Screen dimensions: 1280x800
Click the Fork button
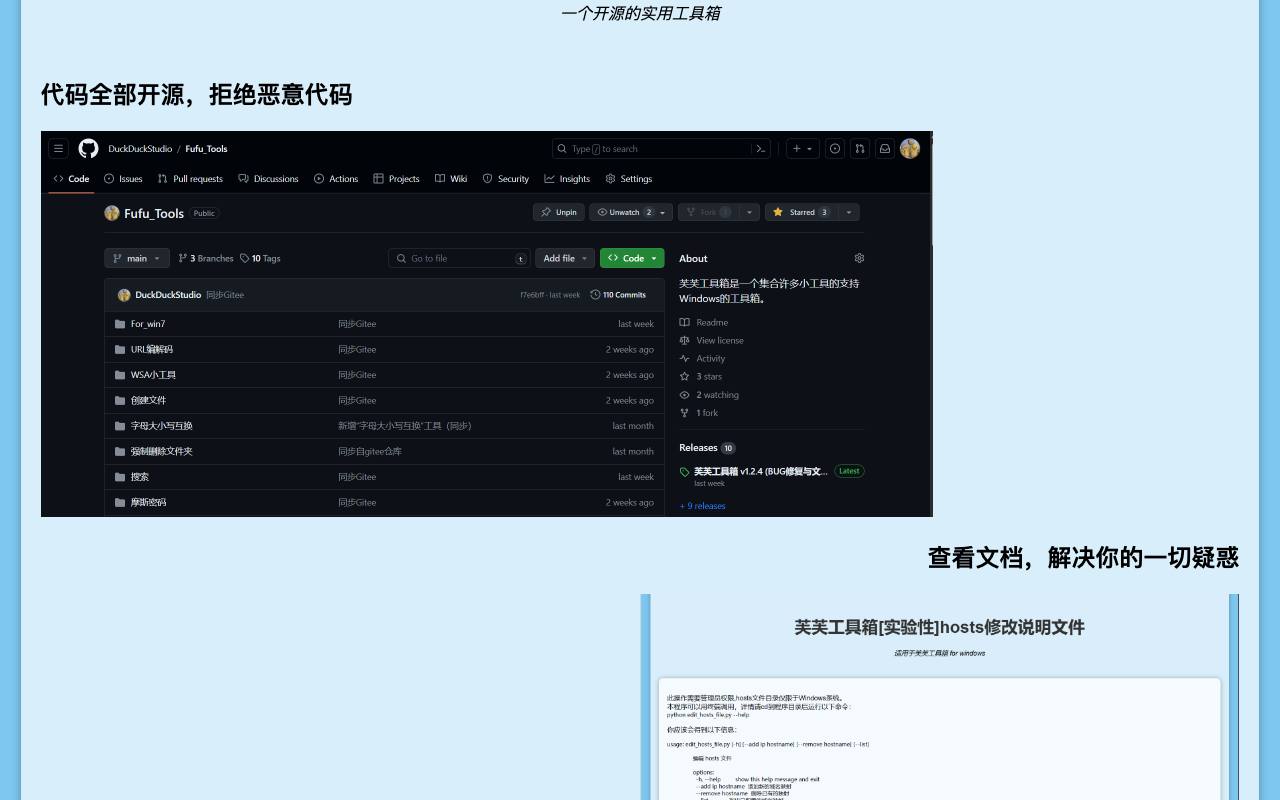click(x=709, y=212)
